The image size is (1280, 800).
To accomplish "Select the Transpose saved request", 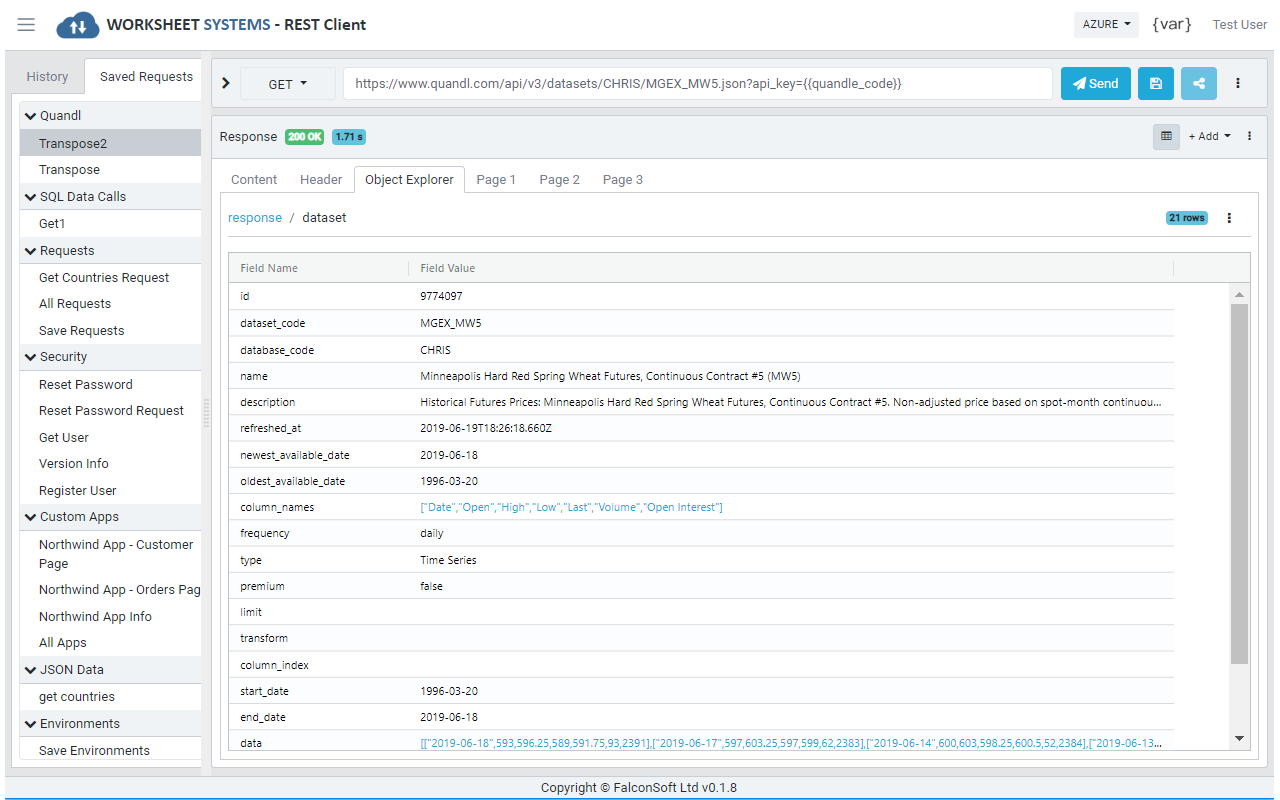I will pos(110,169).
